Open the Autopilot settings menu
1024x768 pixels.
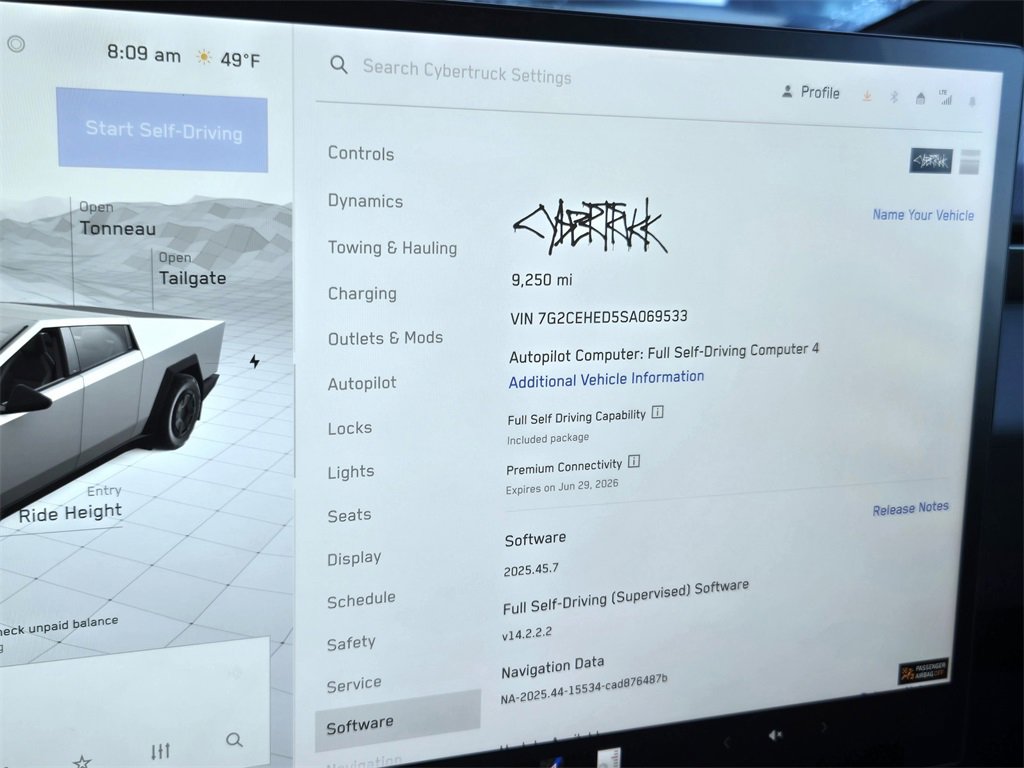click(362, 383)
